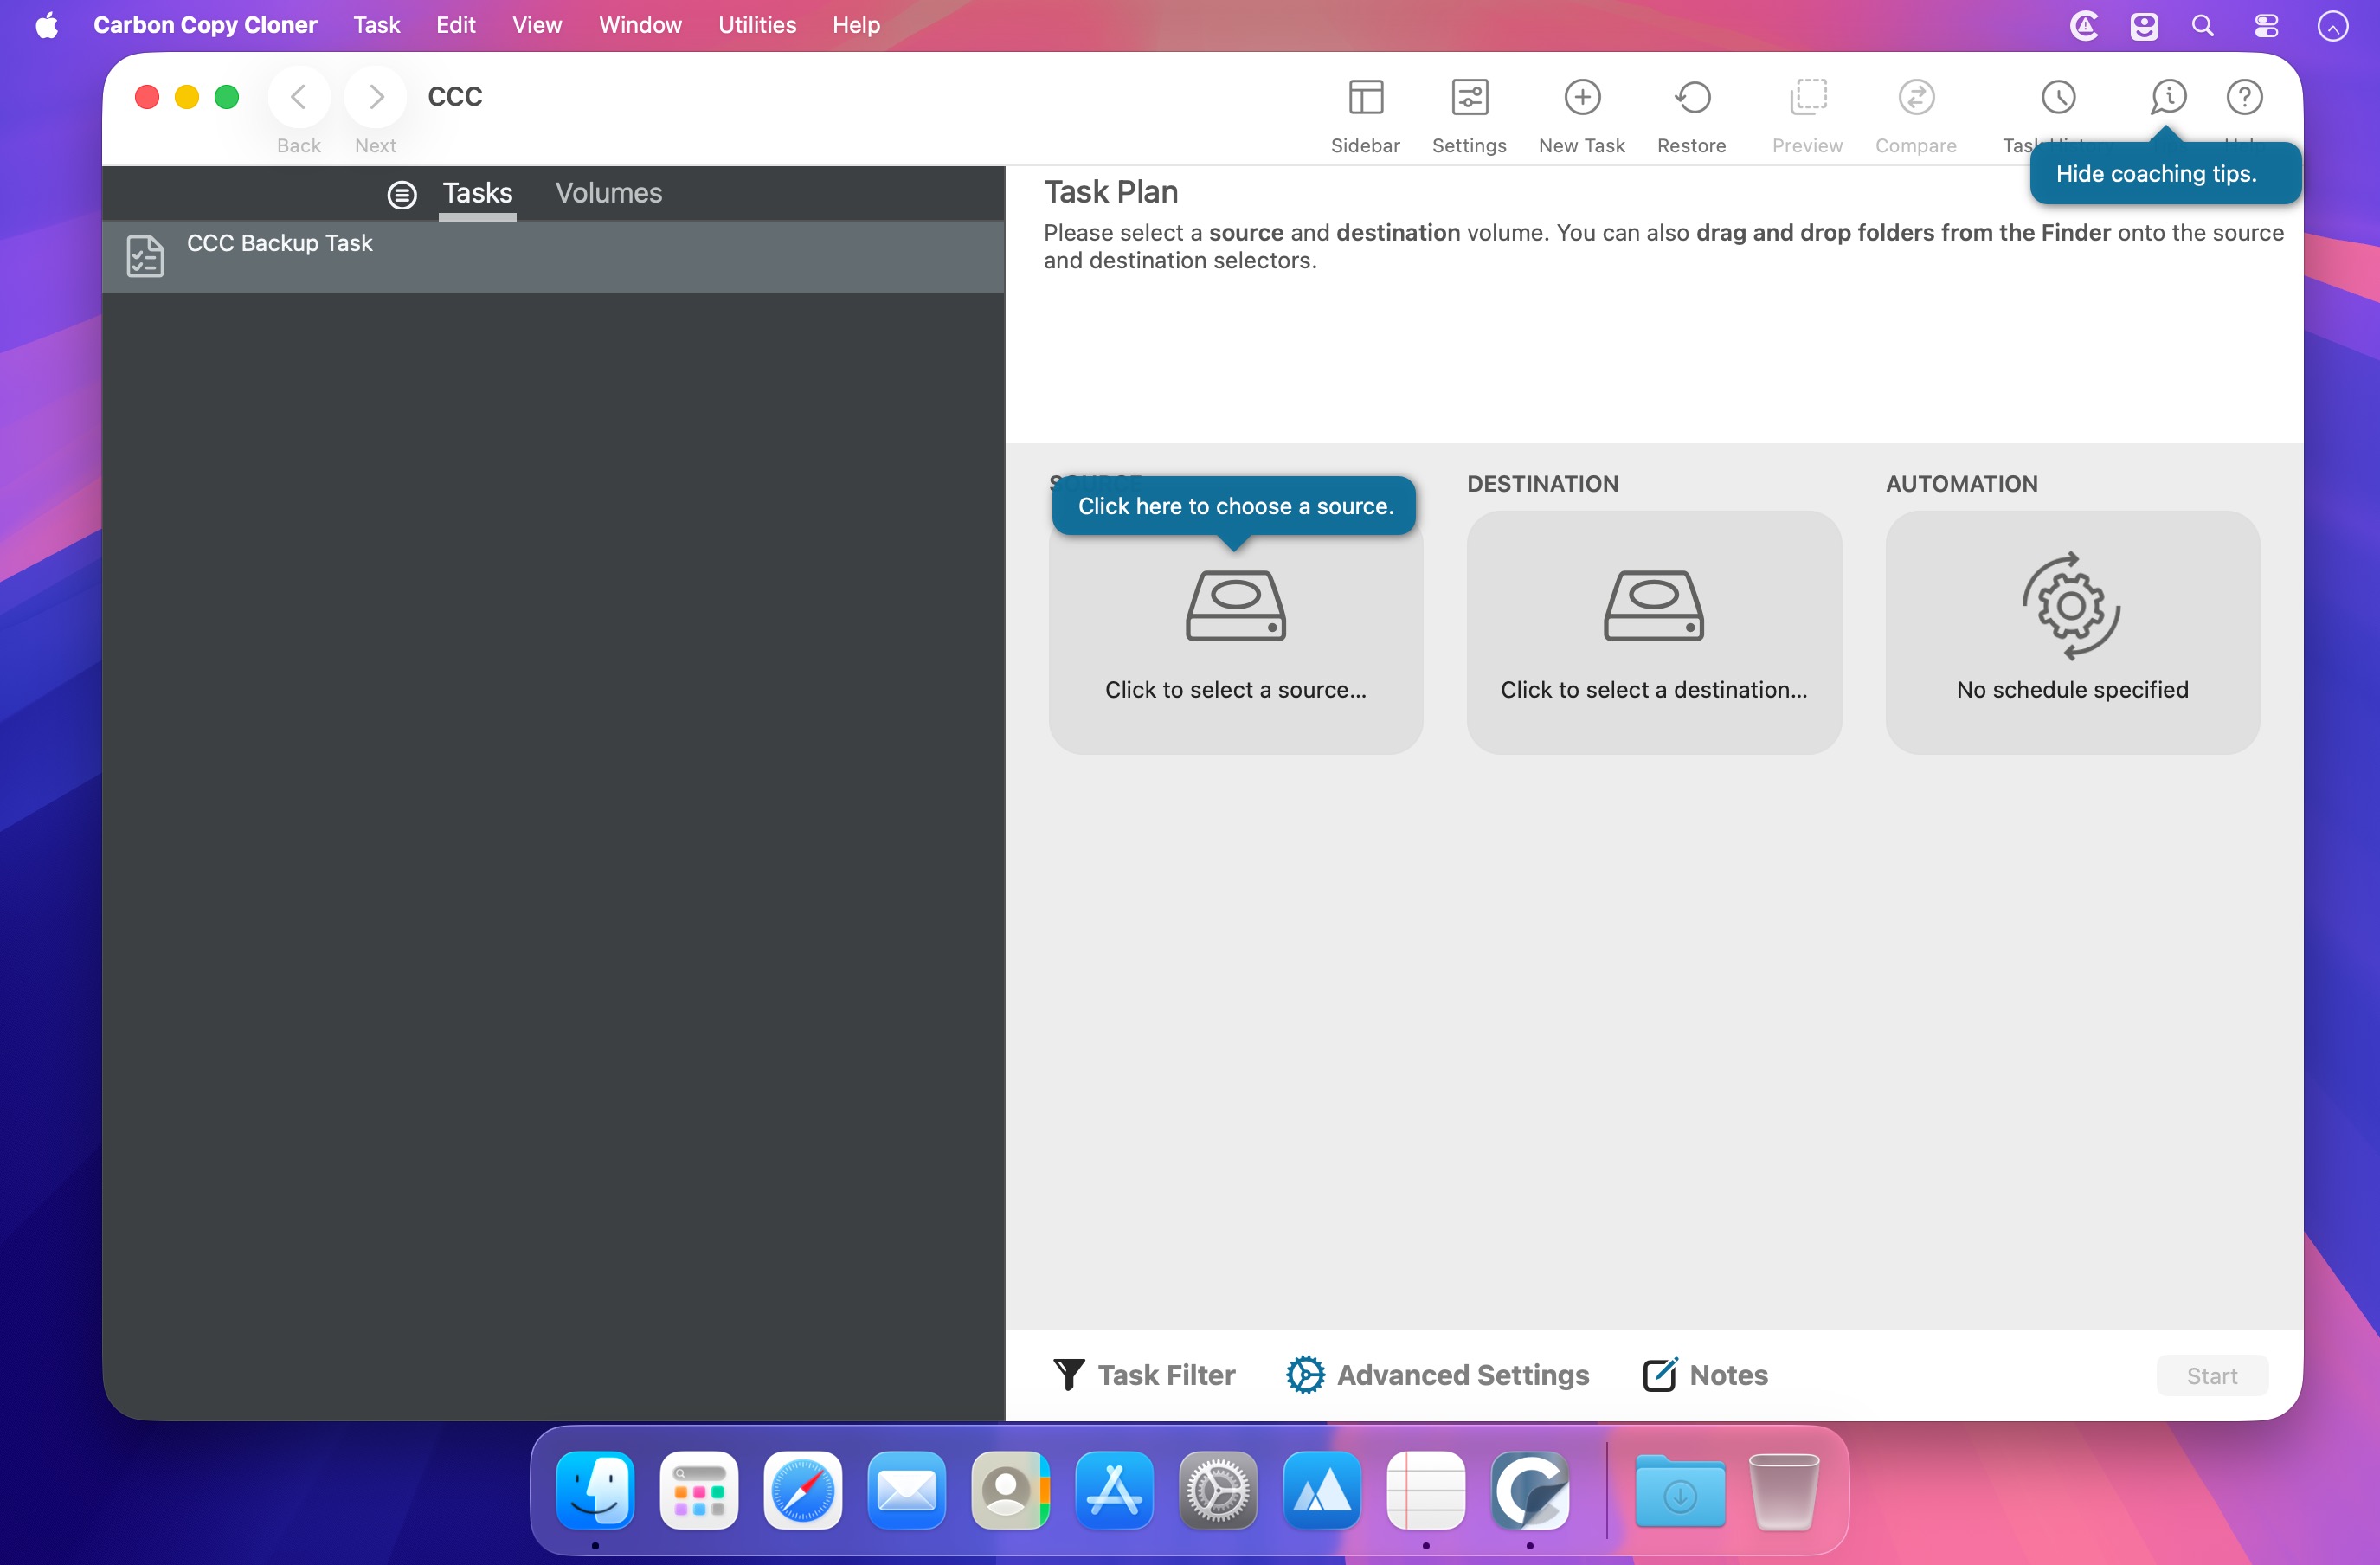The width and height of the screenshot is (2380, 1565).
Task: Open the Settings toolbar icon
Action: coord(1469,98)
